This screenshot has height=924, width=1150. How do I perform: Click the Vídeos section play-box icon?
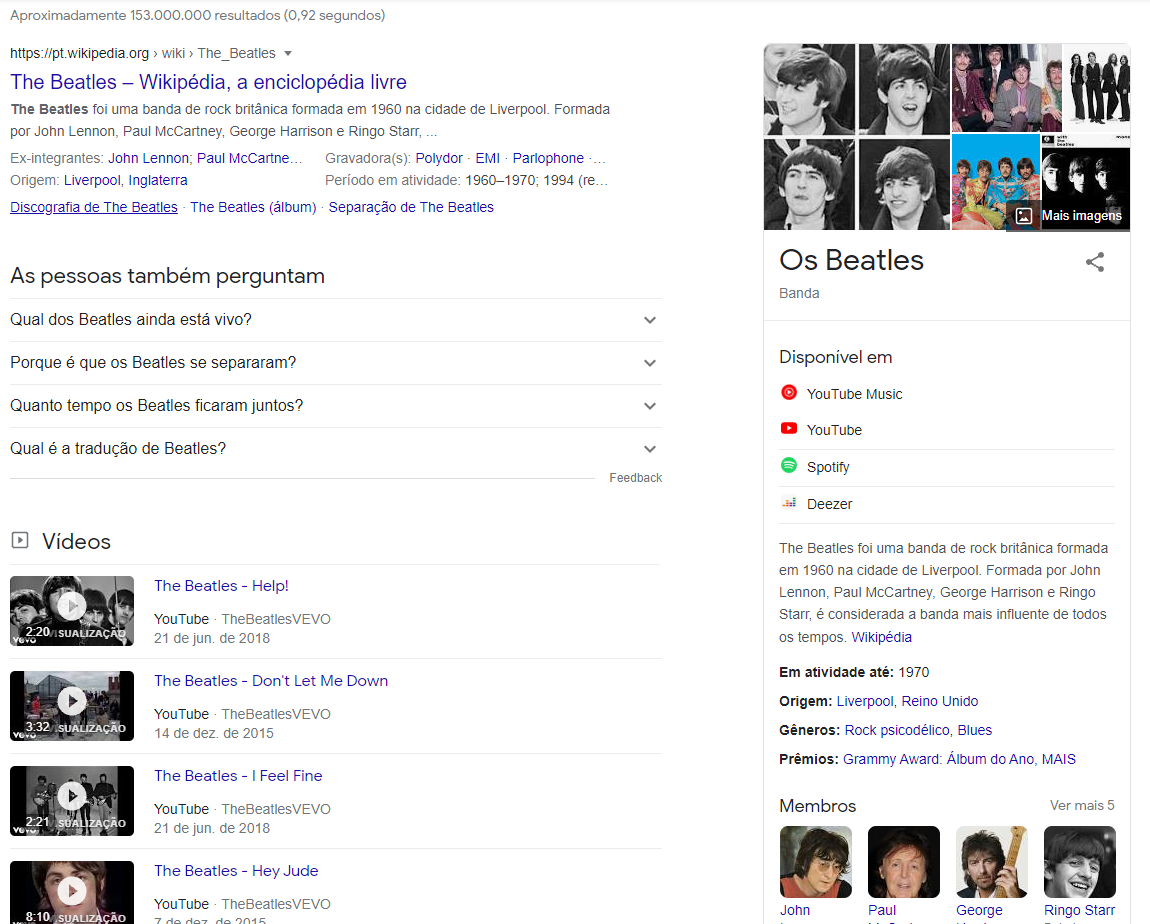click(x=20, y=540)
